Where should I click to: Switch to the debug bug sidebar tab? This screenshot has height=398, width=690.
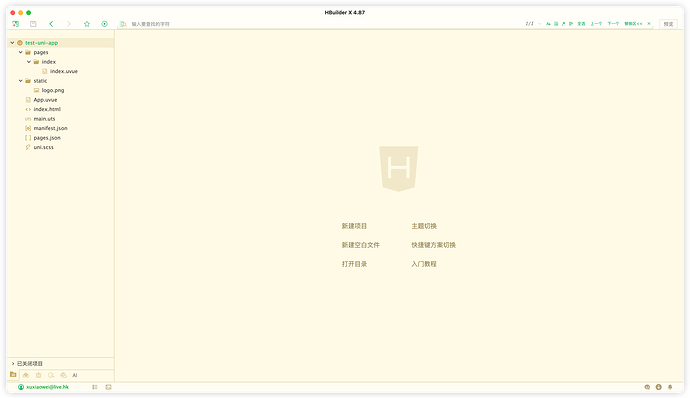pos(38,375)
